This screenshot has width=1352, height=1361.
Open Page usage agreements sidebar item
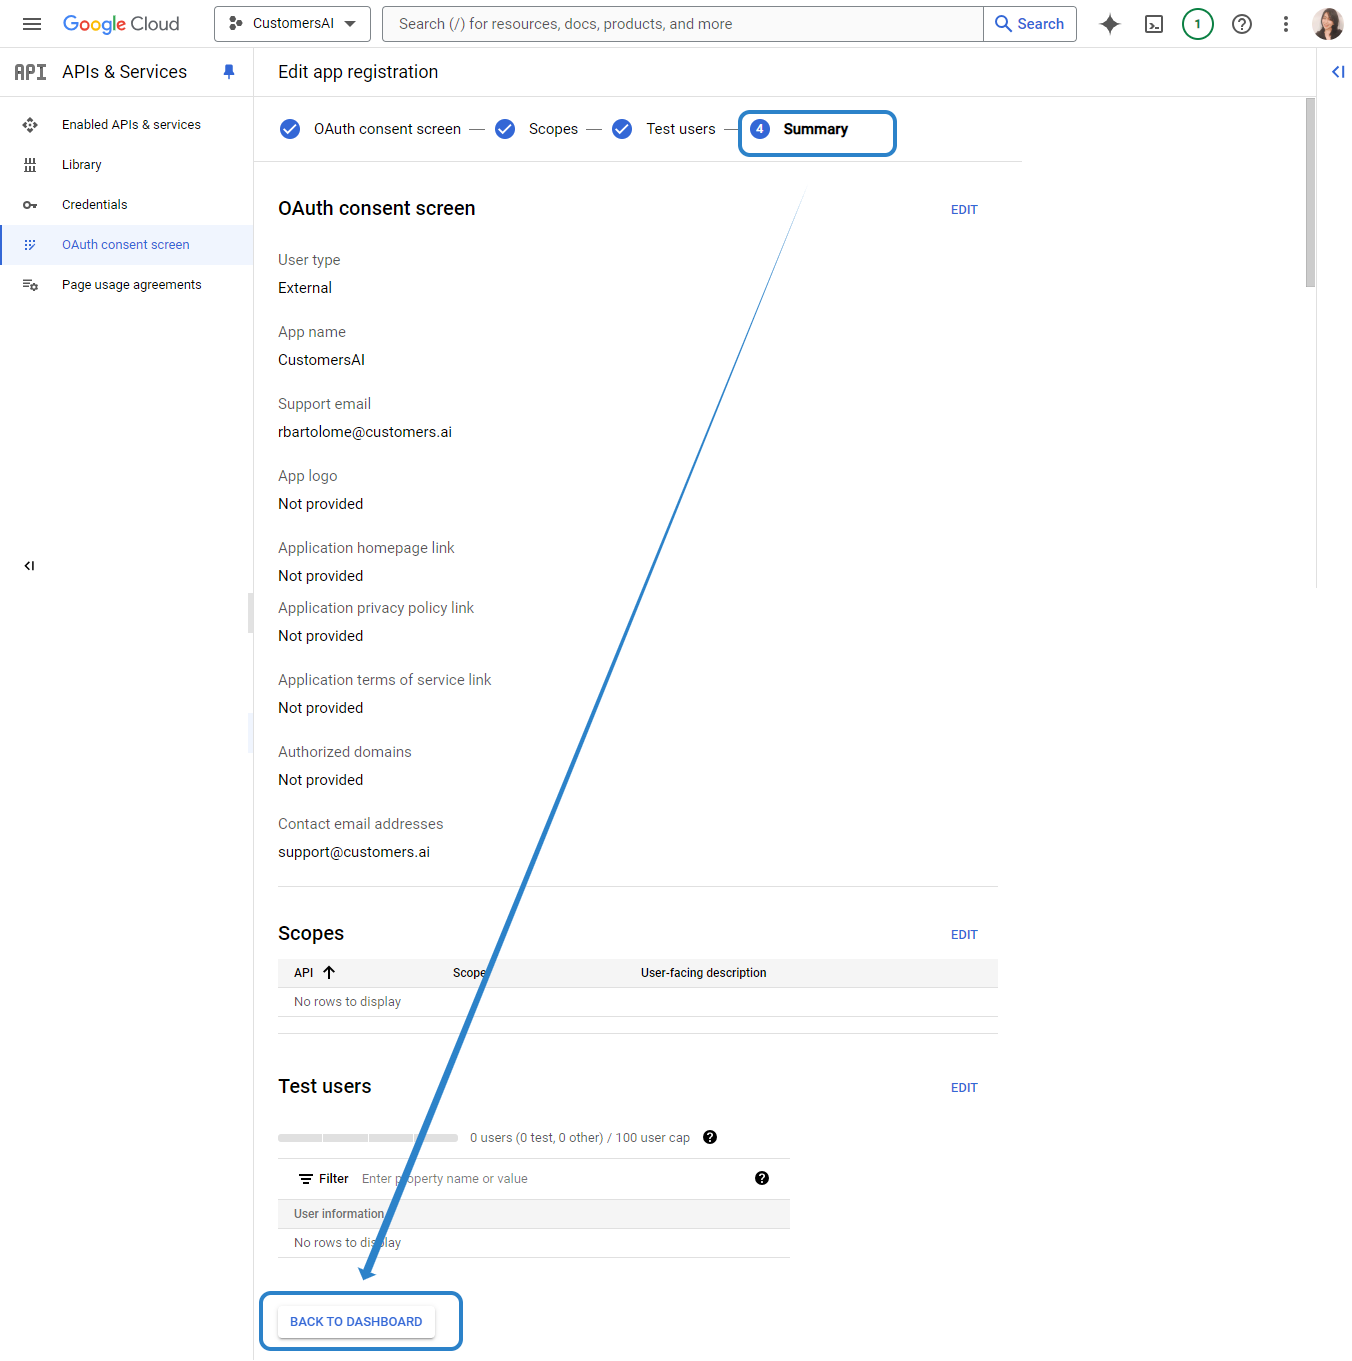[132, 285]
